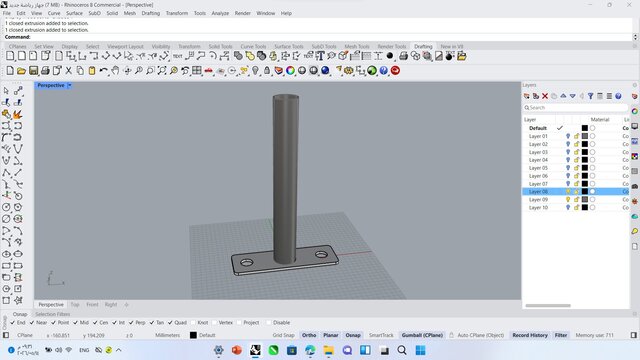The image size is (640, 360).
Task: Switch to the Drafting toolbar tab
Action: tap(423, 47)
